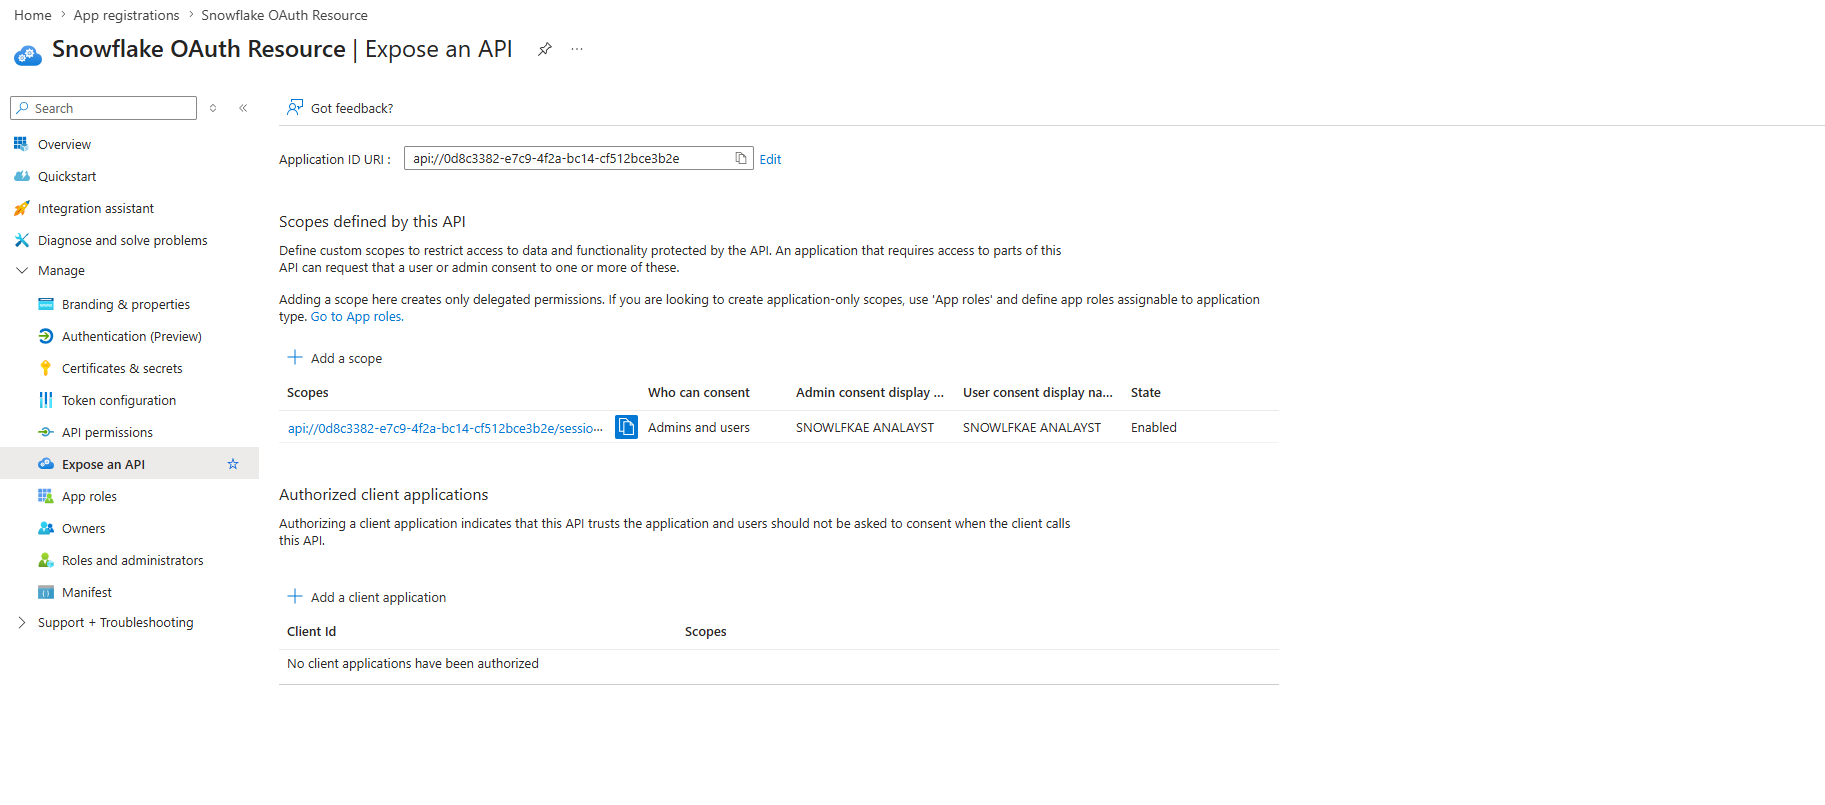Click the sidebar Search field
1825x805 pixels.
[x=103, y=108]
